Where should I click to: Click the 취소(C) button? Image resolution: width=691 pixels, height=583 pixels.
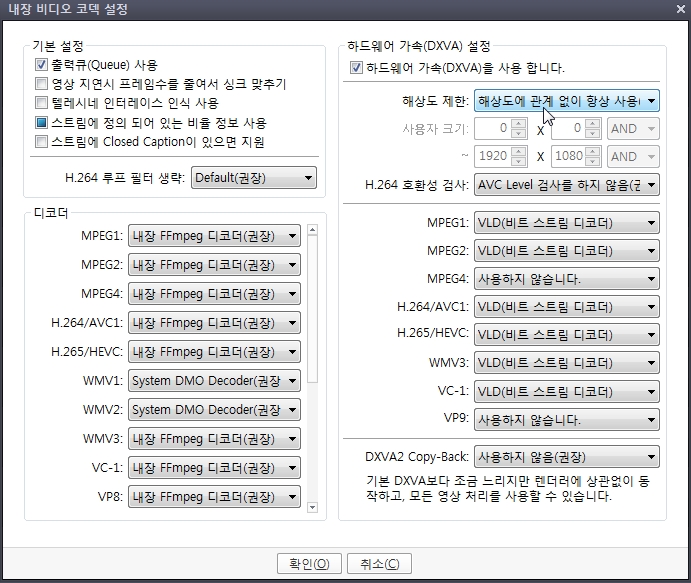(379, 564)
